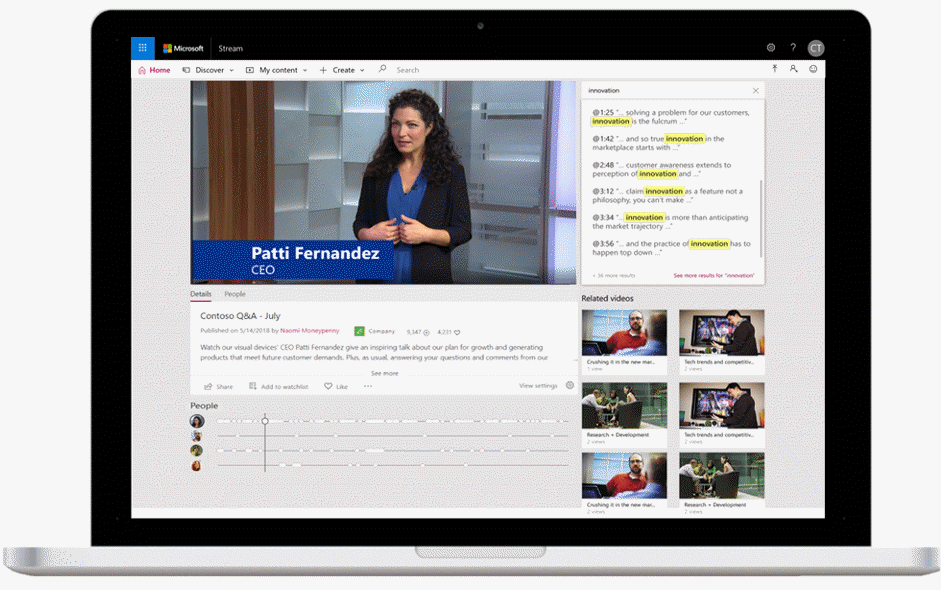Click the help question mark icon
Image resolution: width=941 pixels, height=590 pixels.
click(793, 48)
